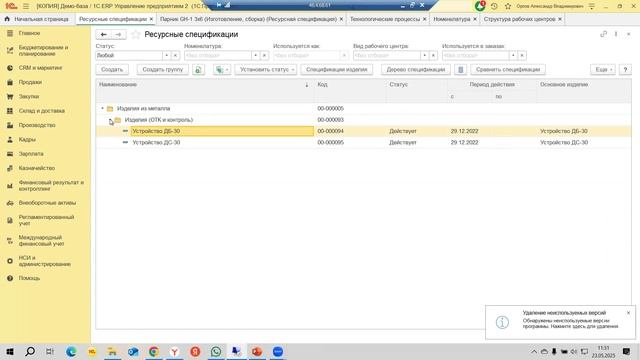Click the Создать группу button
Viewport: 640px width, 360px height.
162,70
